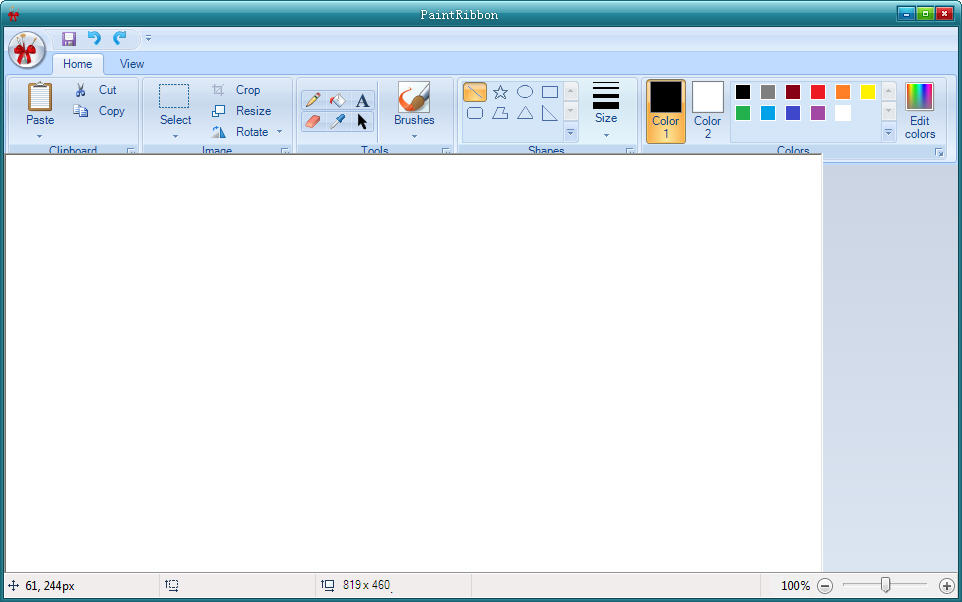This screenshot has height=602, width=962.
Task: Select the Text tool
Action: tap(363, 99)
